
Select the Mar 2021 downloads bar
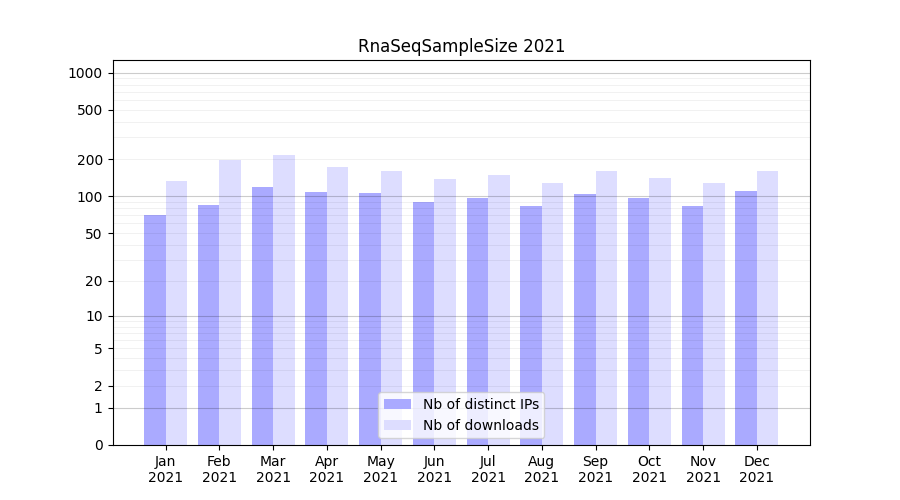pos(284,300)
